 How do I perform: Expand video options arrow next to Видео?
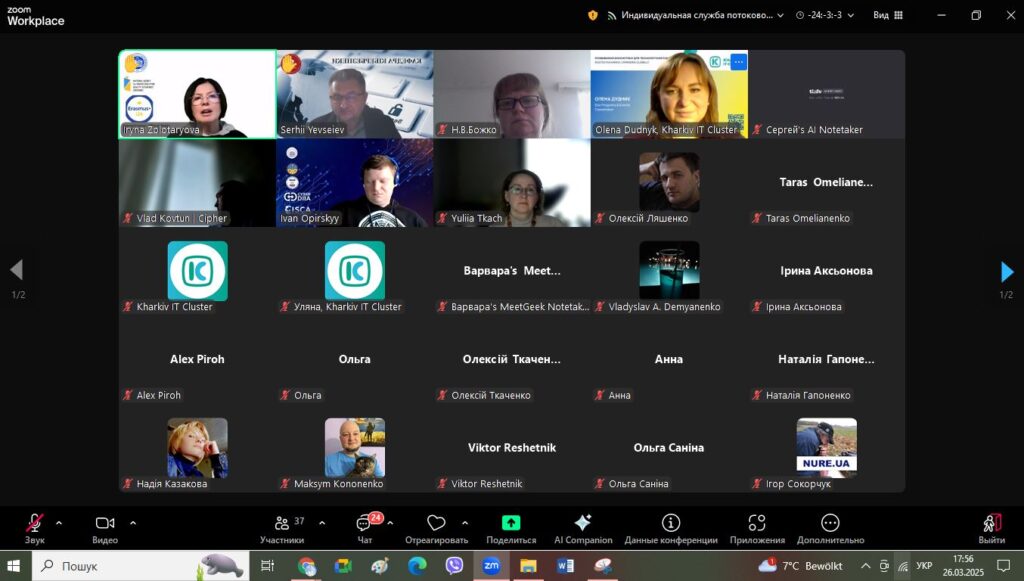[133, 523]
